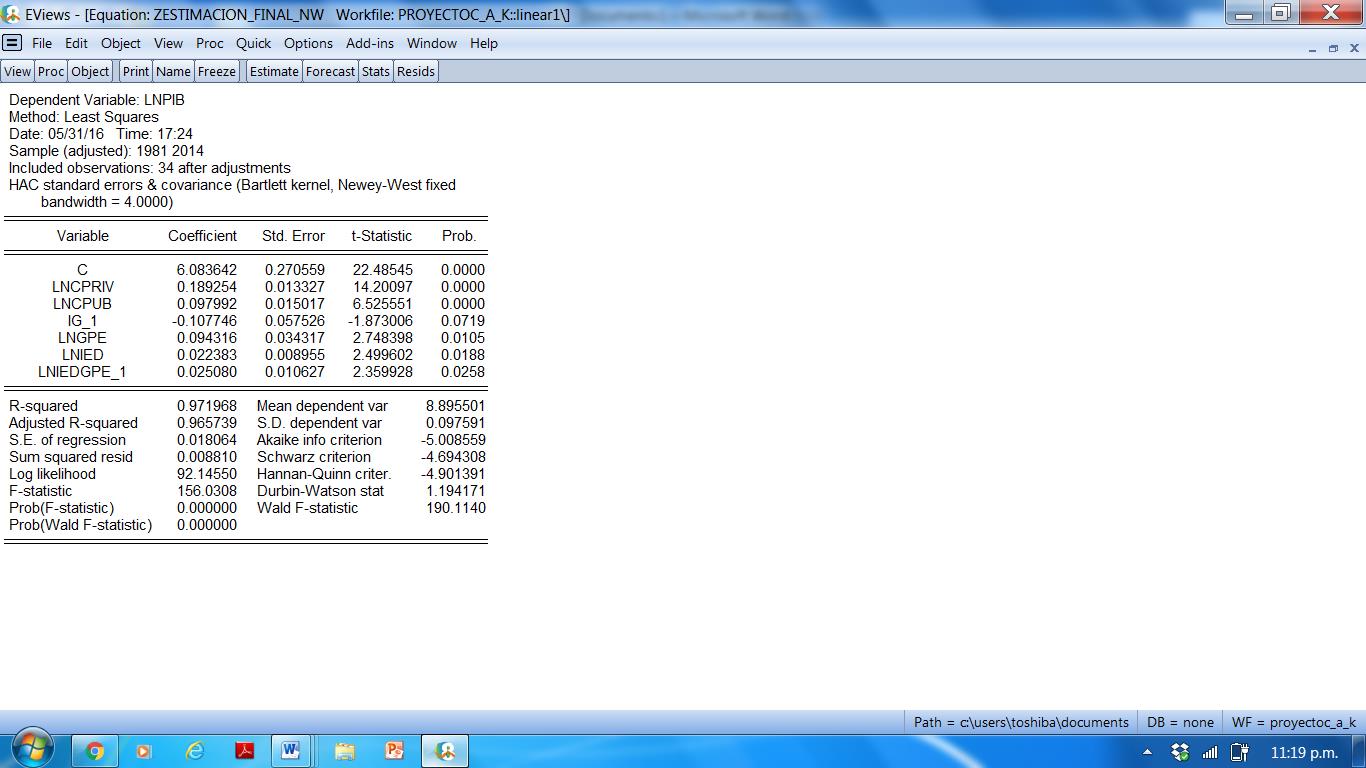
Task: Select the LNGPE variable row label
Action: tap(82, 338)
